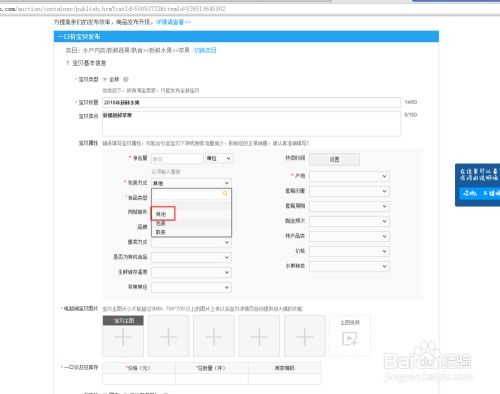Open the 是否为有机食品 dropdown

(191, 257)
